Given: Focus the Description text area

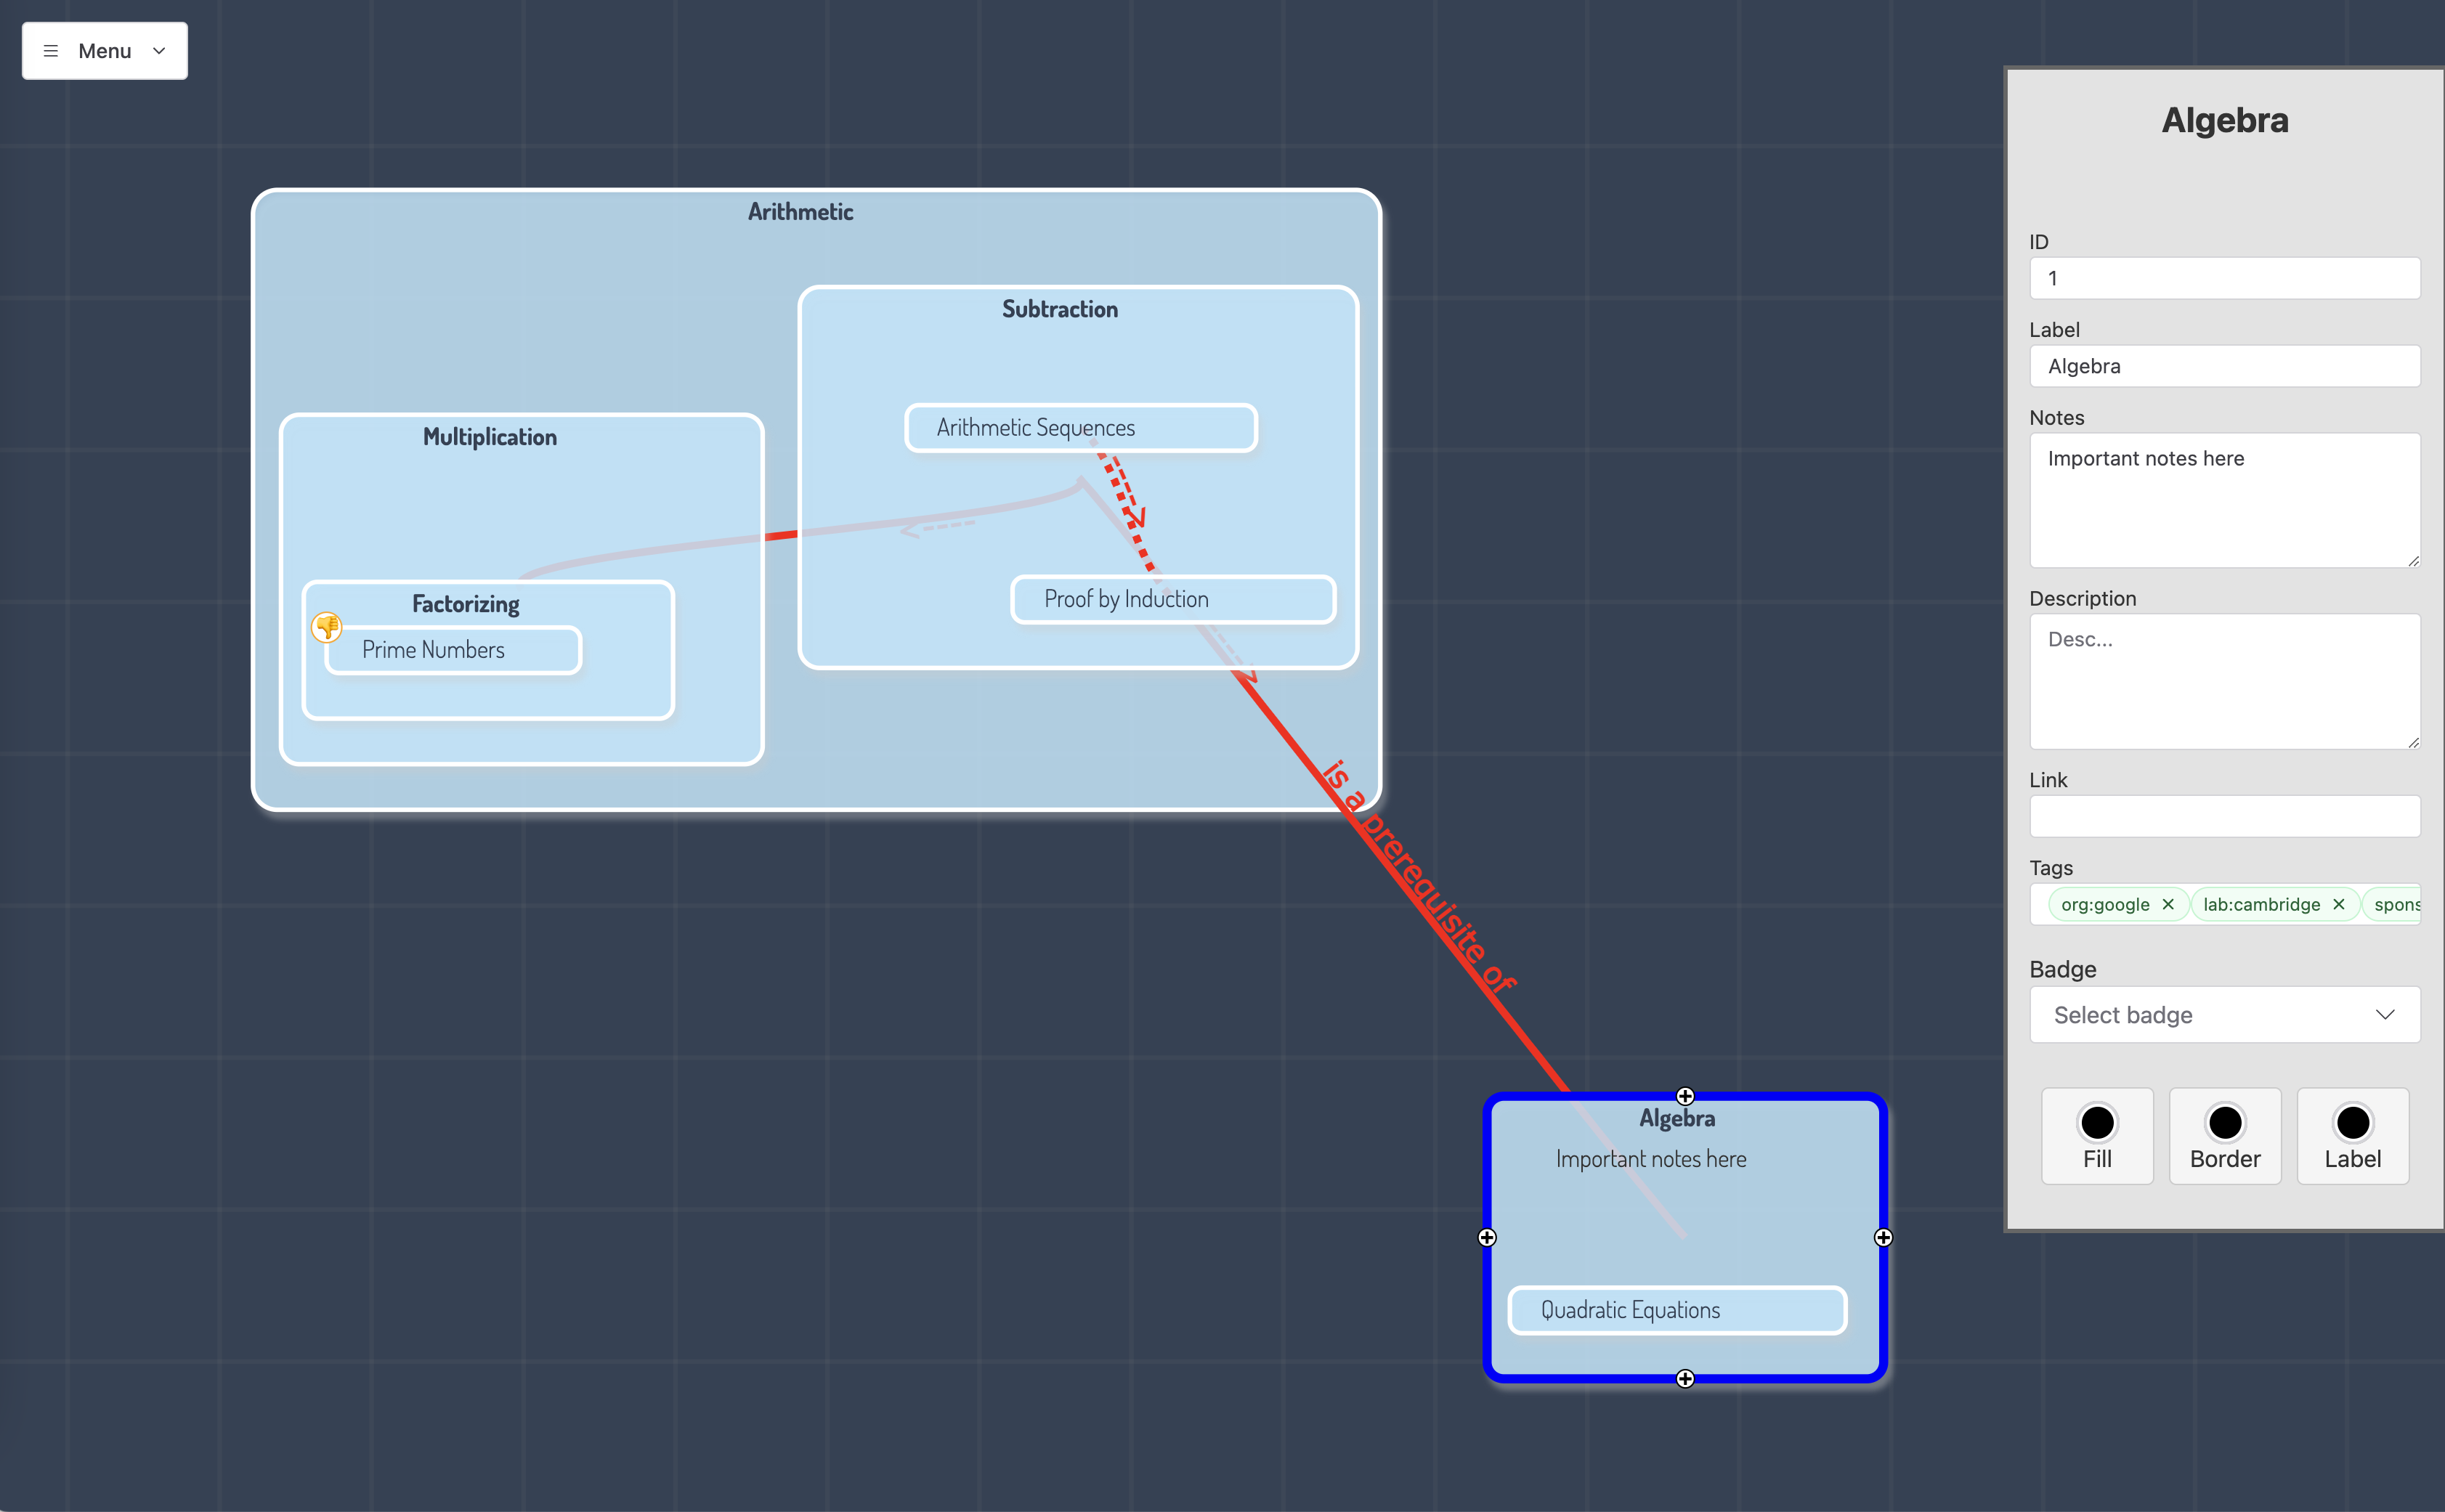Looking at the screenshot, I should (x=2224, y=681).
